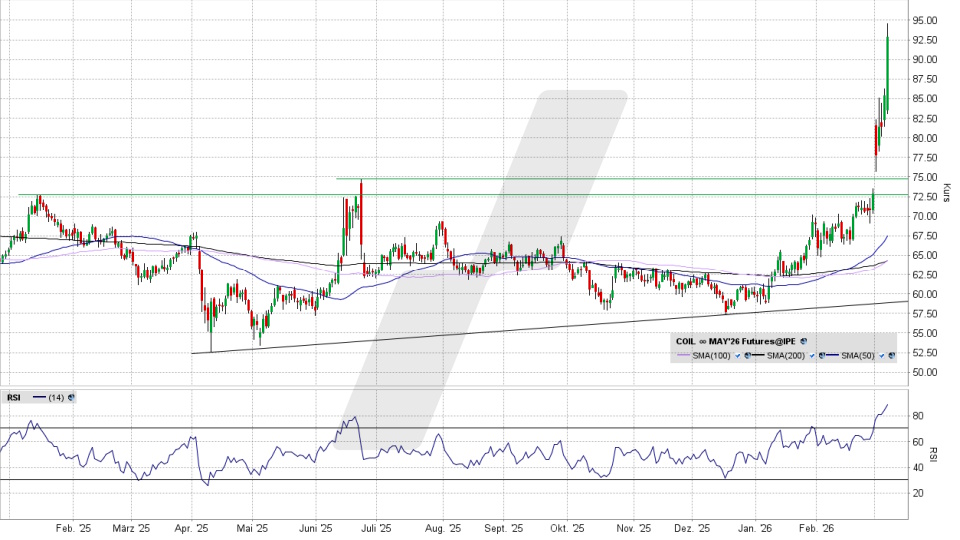Screen dimensions: 960x540
Task: Click the RSI axis value 80
Action: [x=918, y=416]
